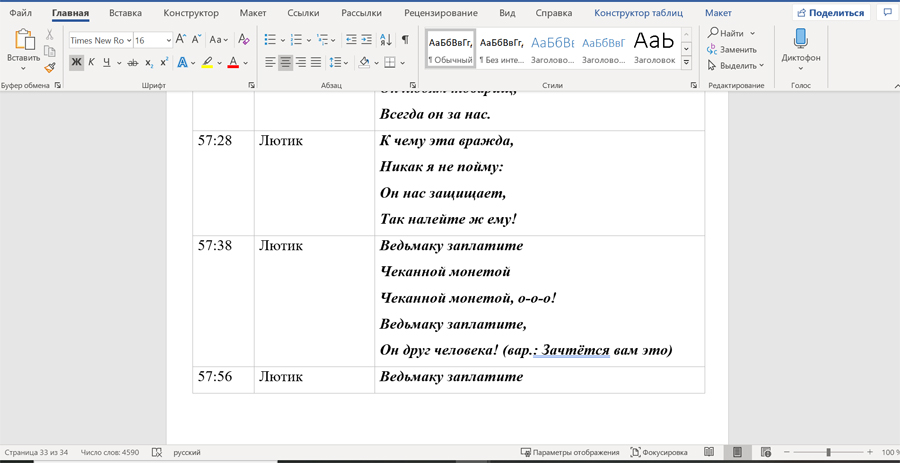Viewport: 900px width, 463px height.
Task: Open Параметры отображения display settings
Action: (x=570, y=452)
